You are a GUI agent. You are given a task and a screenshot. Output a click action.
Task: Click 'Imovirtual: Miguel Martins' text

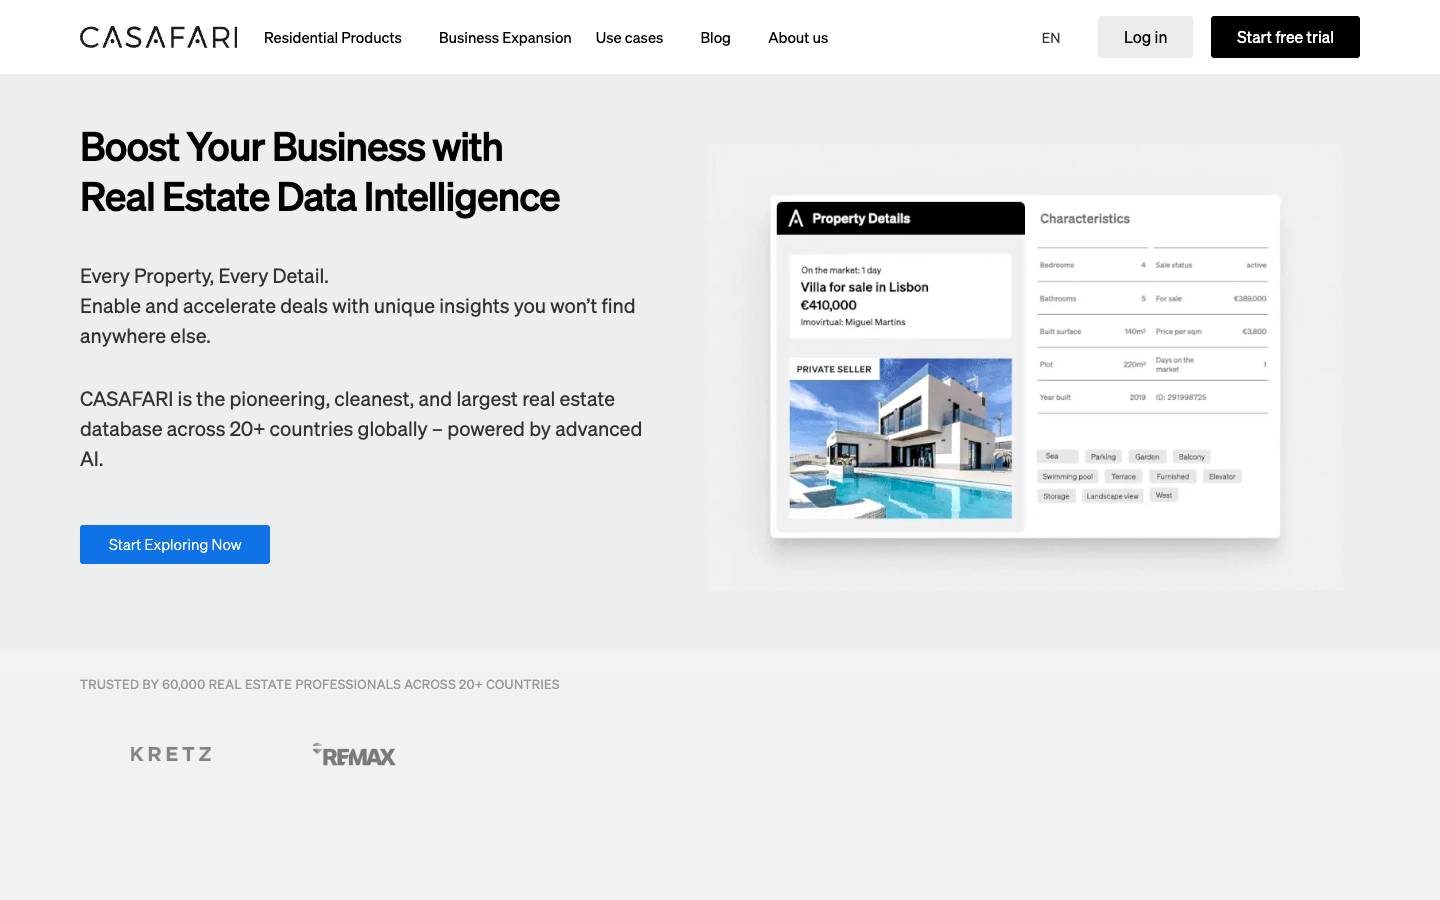pos(853,322)
